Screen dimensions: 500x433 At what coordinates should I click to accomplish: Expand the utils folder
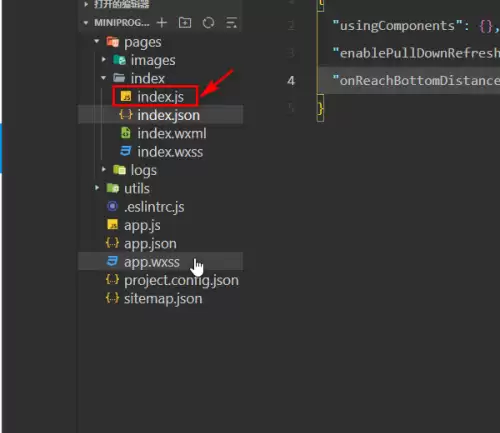tap(97, 188)
